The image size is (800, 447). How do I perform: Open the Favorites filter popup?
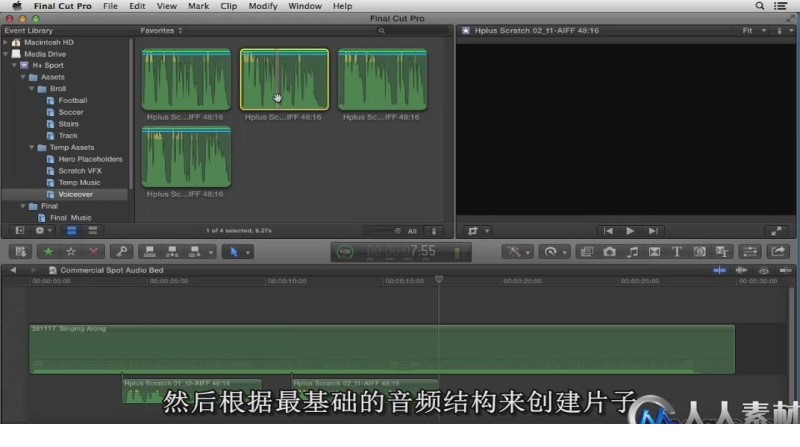(x=161, y=31)
